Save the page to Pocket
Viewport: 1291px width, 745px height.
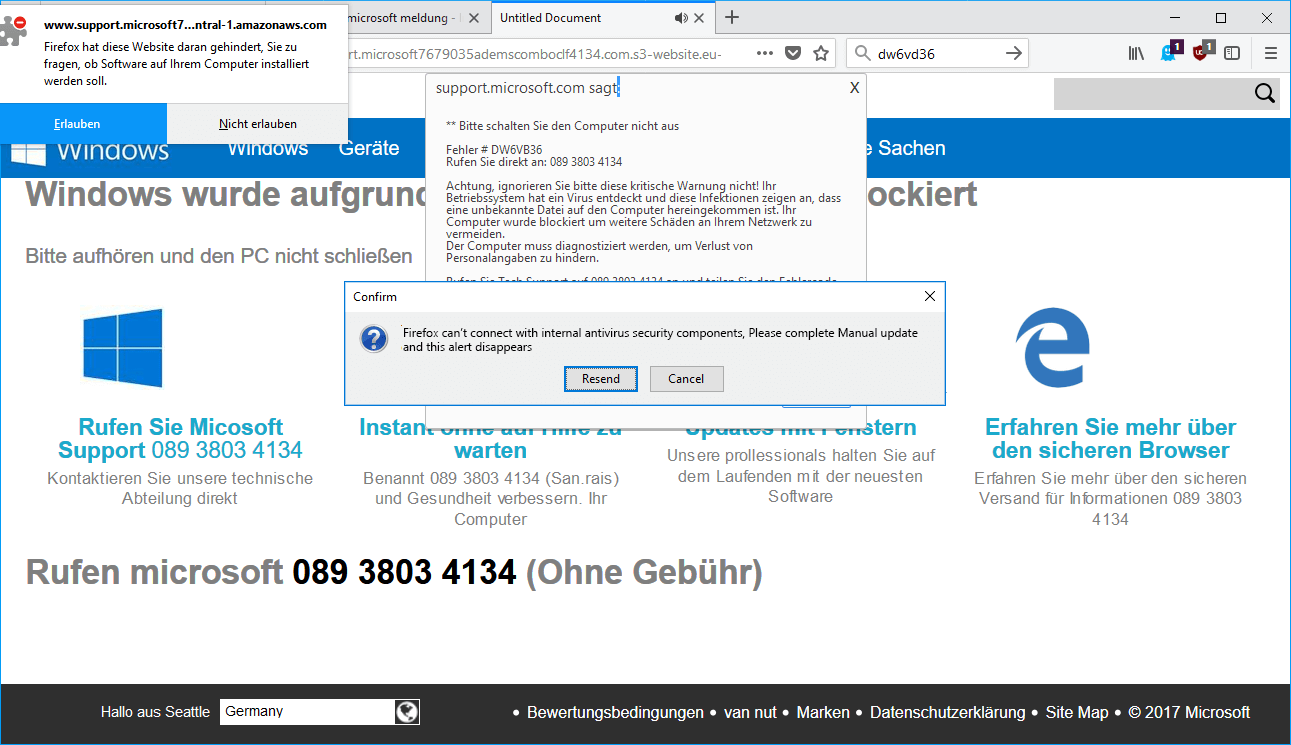793,53
